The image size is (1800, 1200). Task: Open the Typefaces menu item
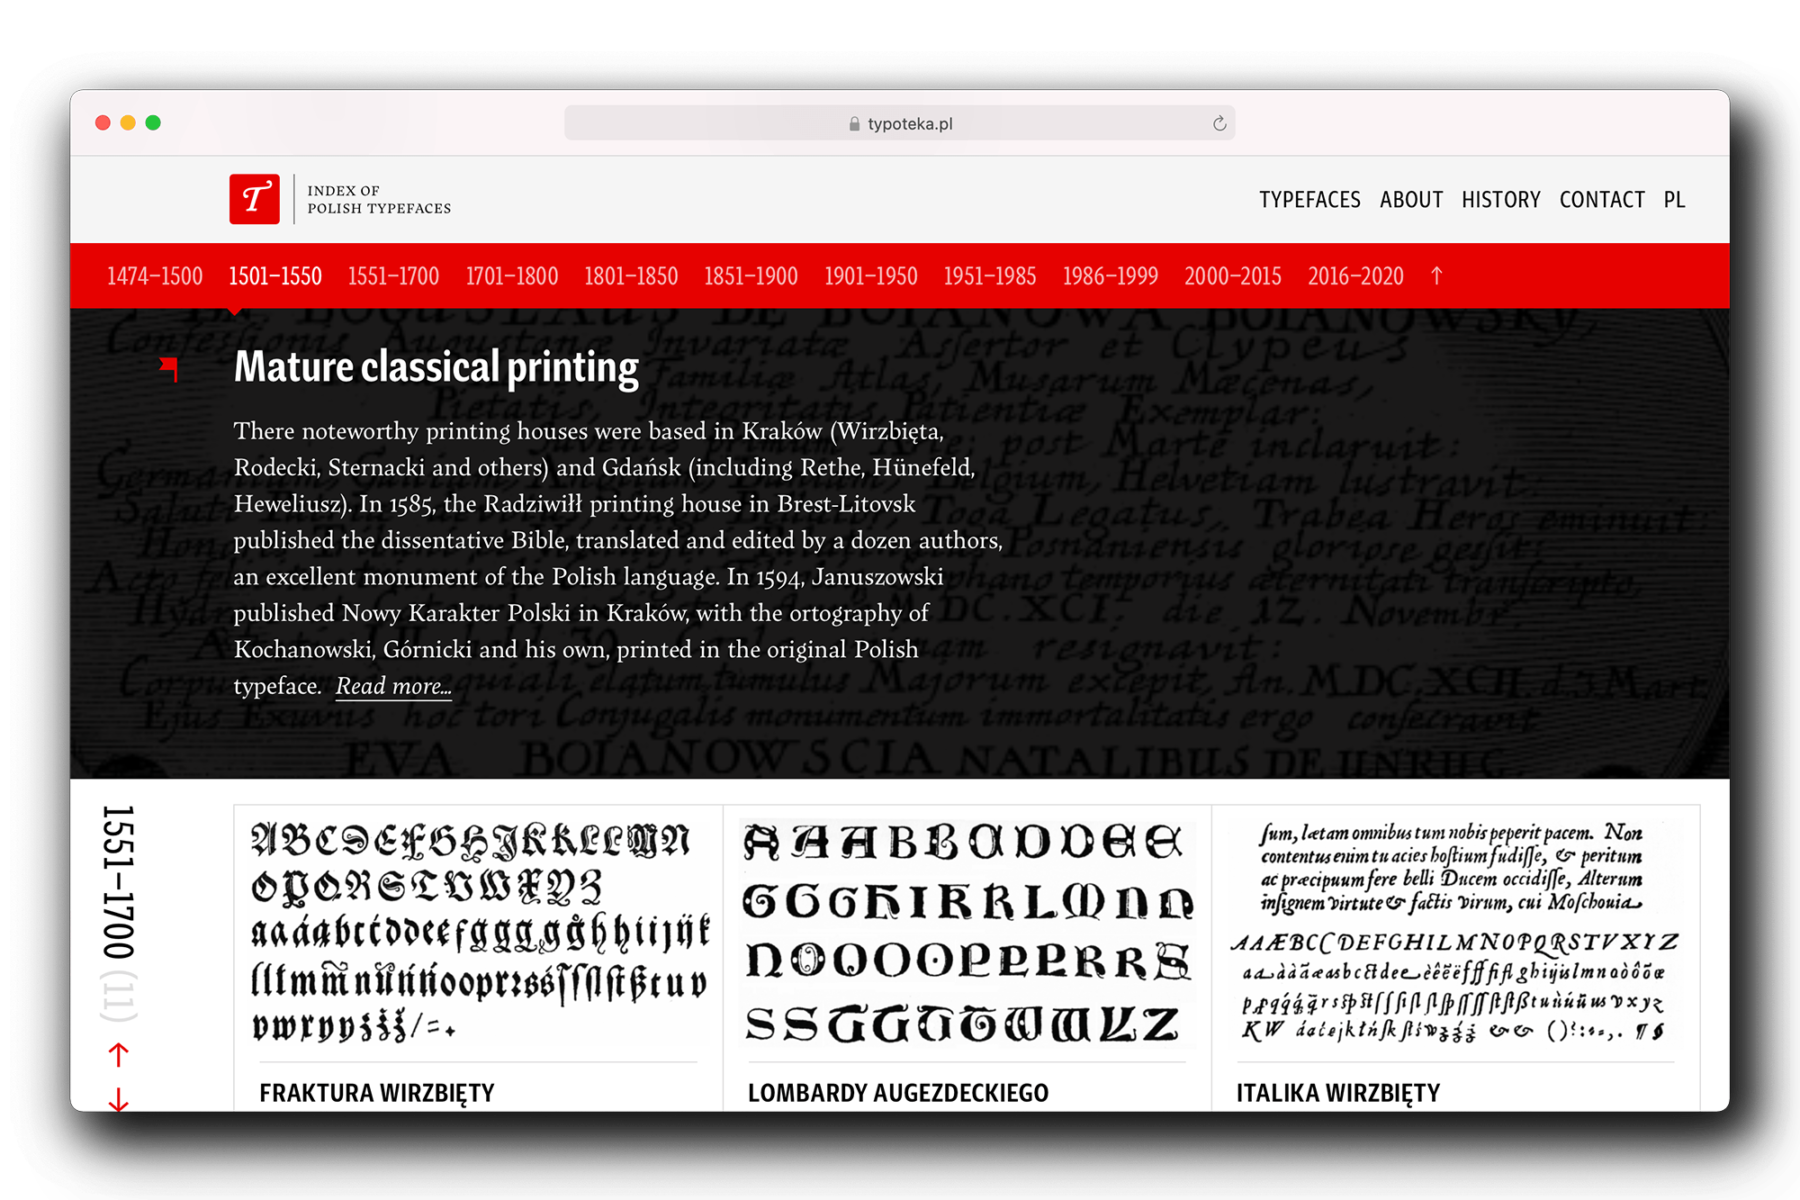click(1309, 200)
